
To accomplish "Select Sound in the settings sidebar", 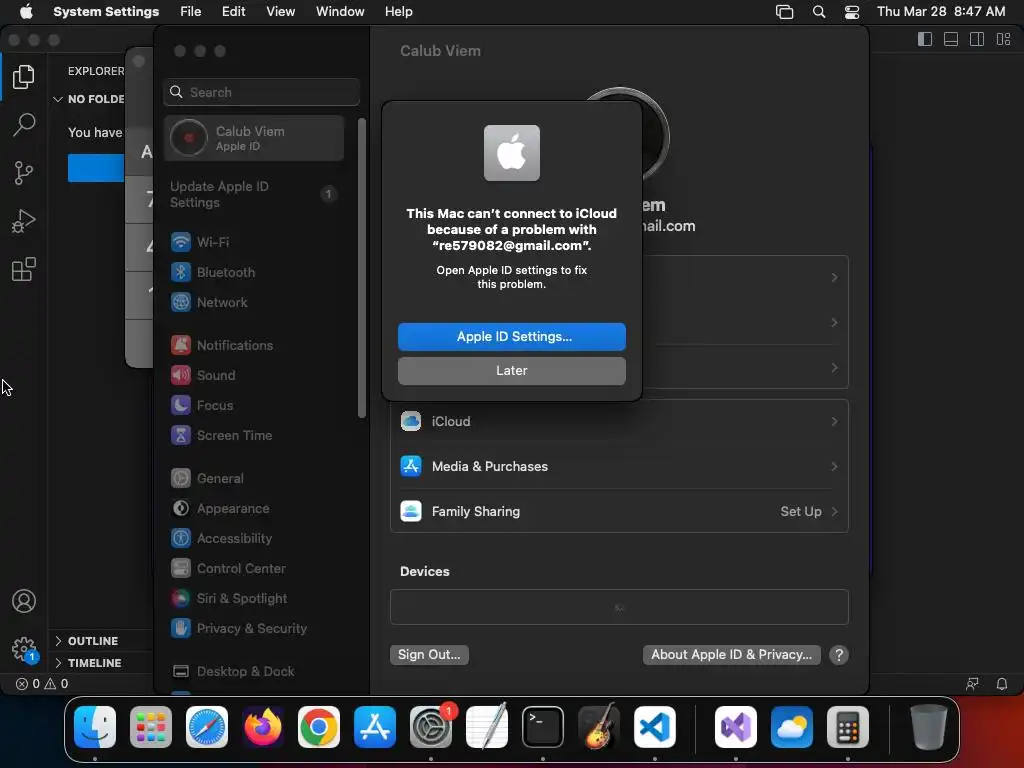I will click(x=254, y=376).
